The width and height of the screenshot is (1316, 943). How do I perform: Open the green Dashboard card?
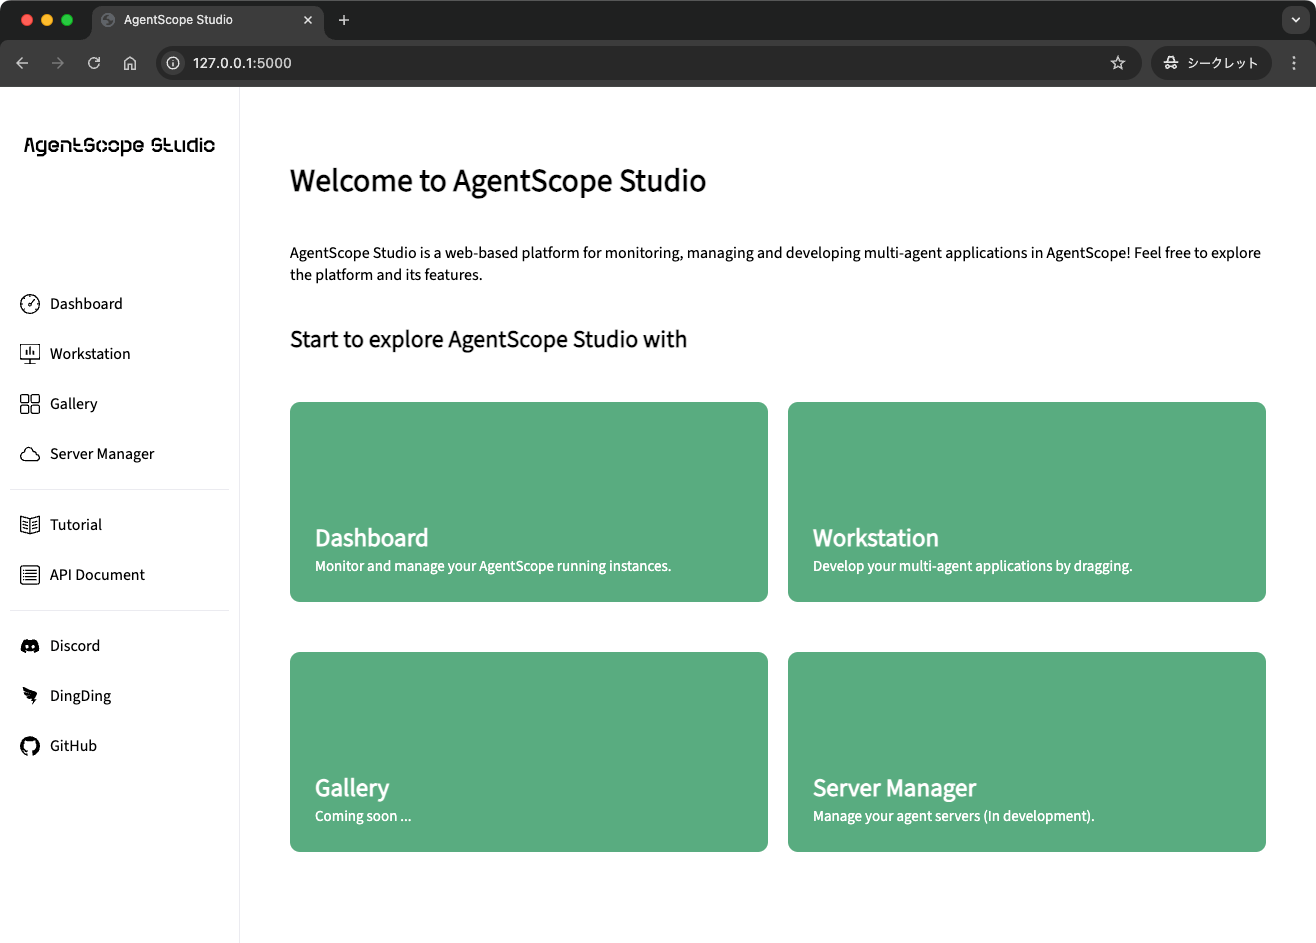pos(529,502)
